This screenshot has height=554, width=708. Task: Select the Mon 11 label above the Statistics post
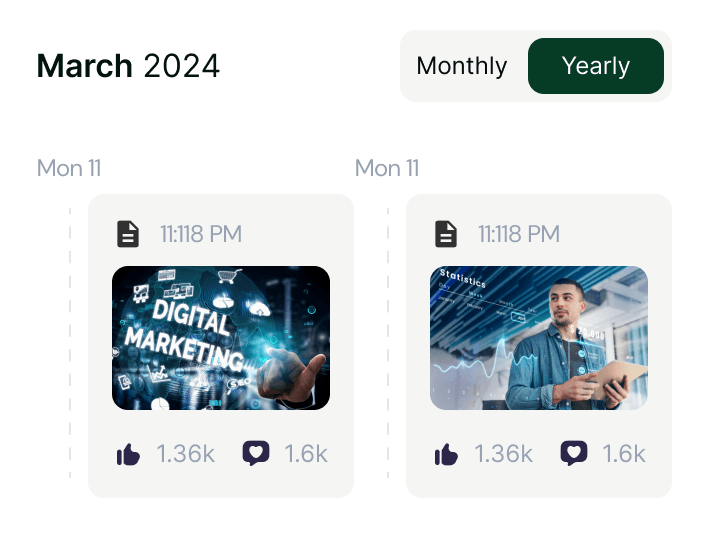pyautogui.click(x=387, y=168)
